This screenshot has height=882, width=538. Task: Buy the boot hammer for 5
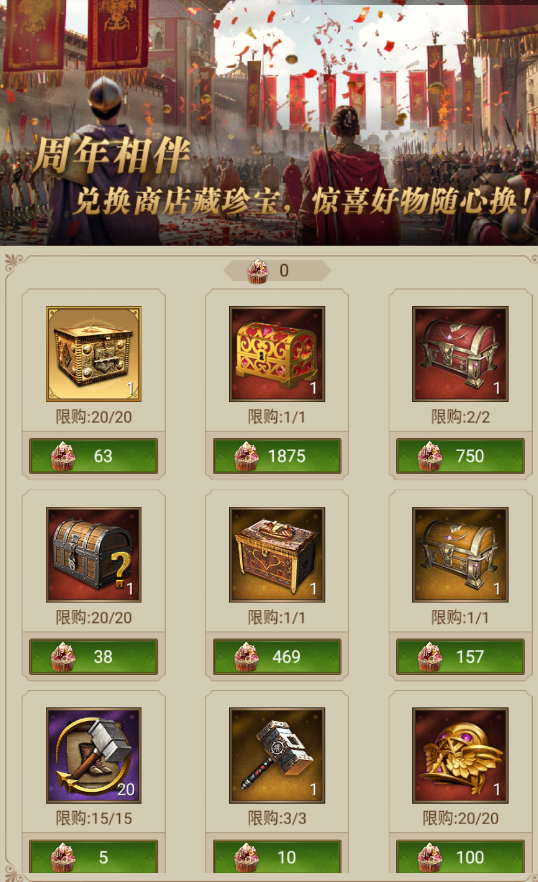click(x=93, y=857)
